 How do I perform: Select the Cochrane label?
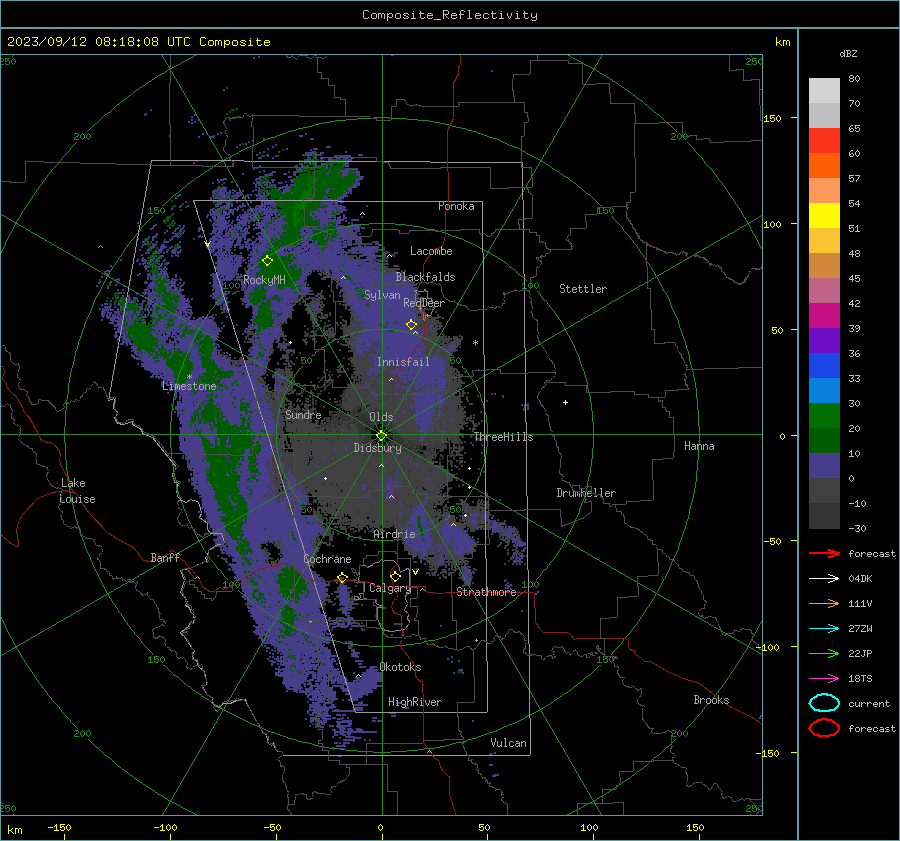(x=327, y=559)
